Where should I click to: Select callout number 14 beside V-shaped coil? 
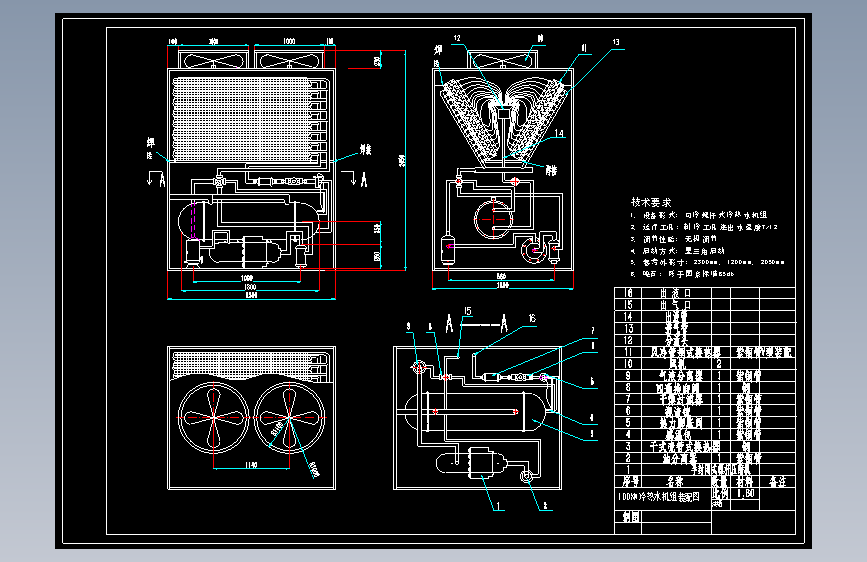(x=559, y=133)
